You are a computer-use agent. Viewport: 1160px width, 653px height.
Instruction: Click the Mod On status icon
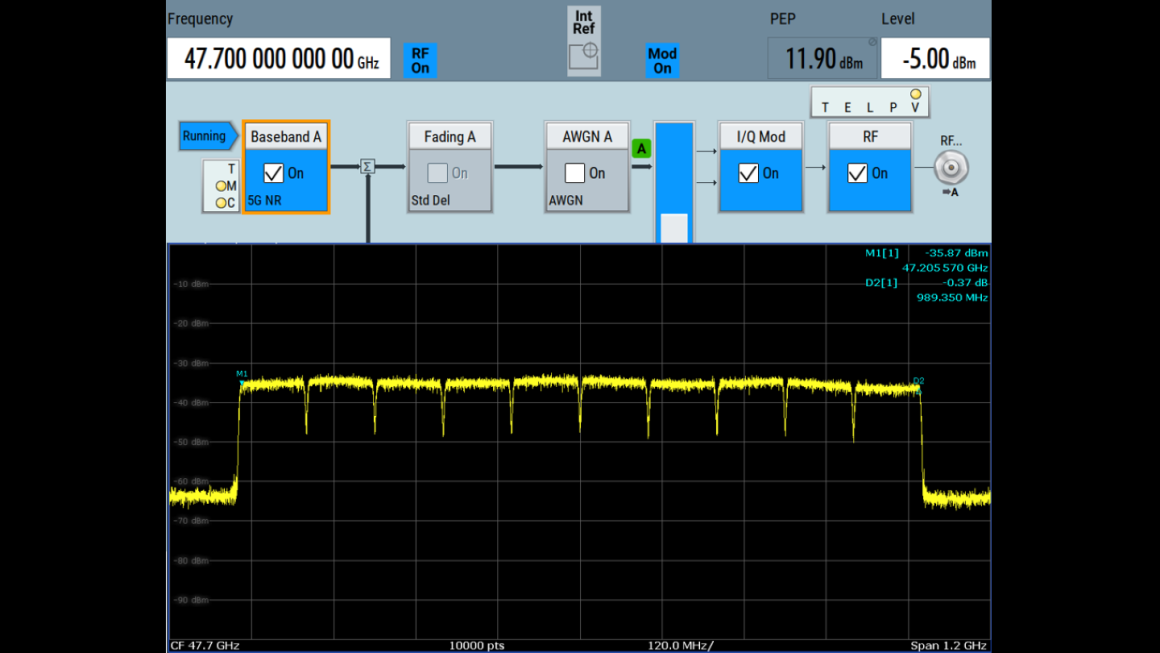click(x=662, y=61)
